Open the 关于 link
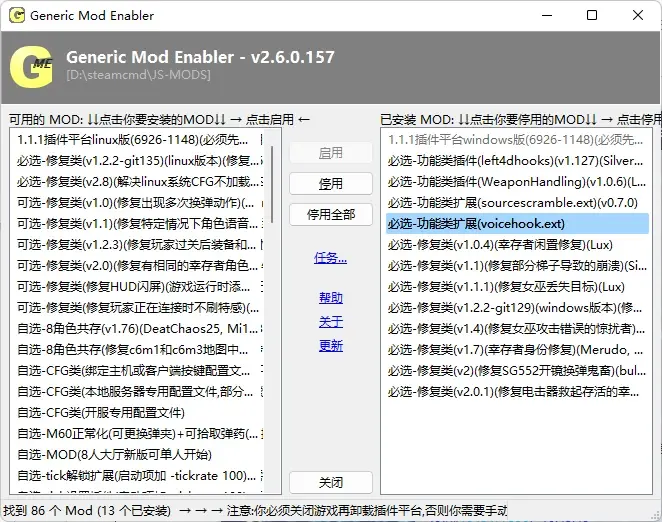The image size is (662, 522). [x=331, y=322]
